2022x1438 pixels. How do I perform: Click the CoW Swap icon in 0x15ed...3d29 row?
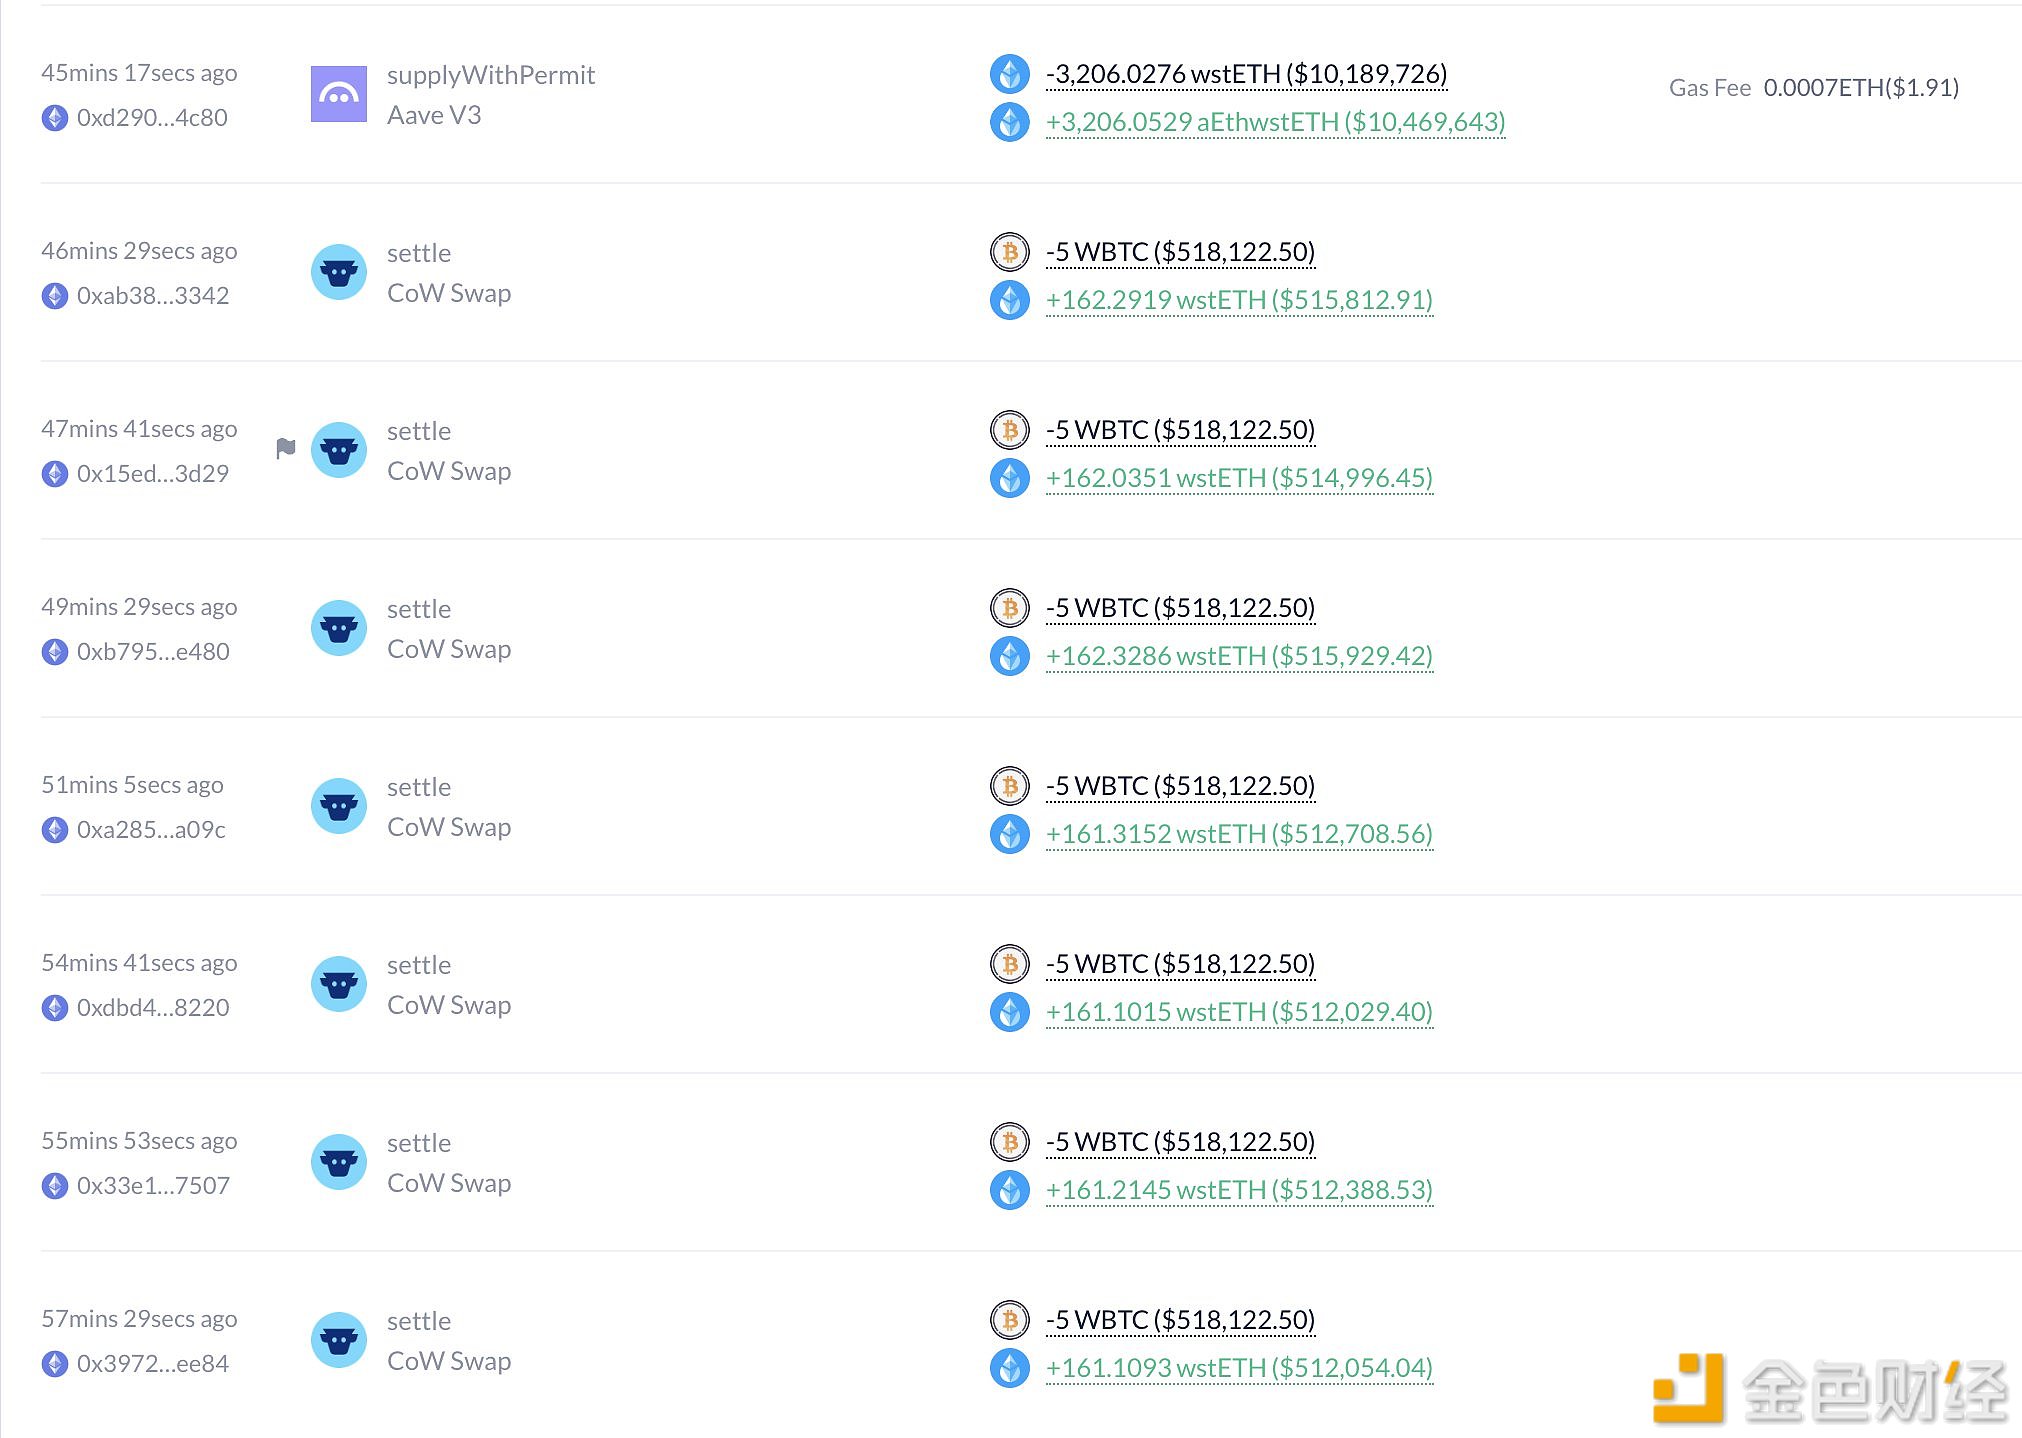[x=339, y=450]
